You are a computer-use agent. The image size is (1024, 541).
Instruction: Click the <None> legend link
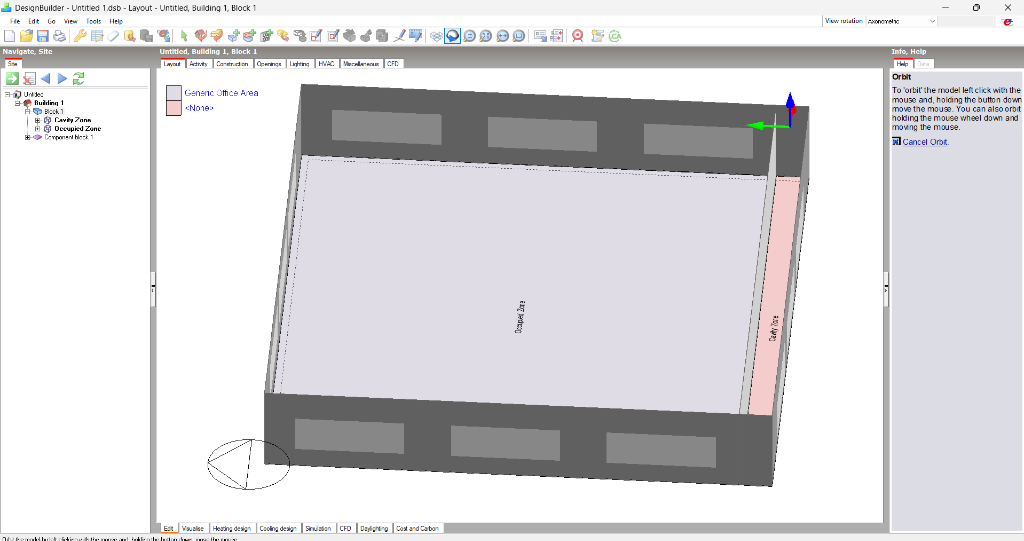click(x=199, y=108)
